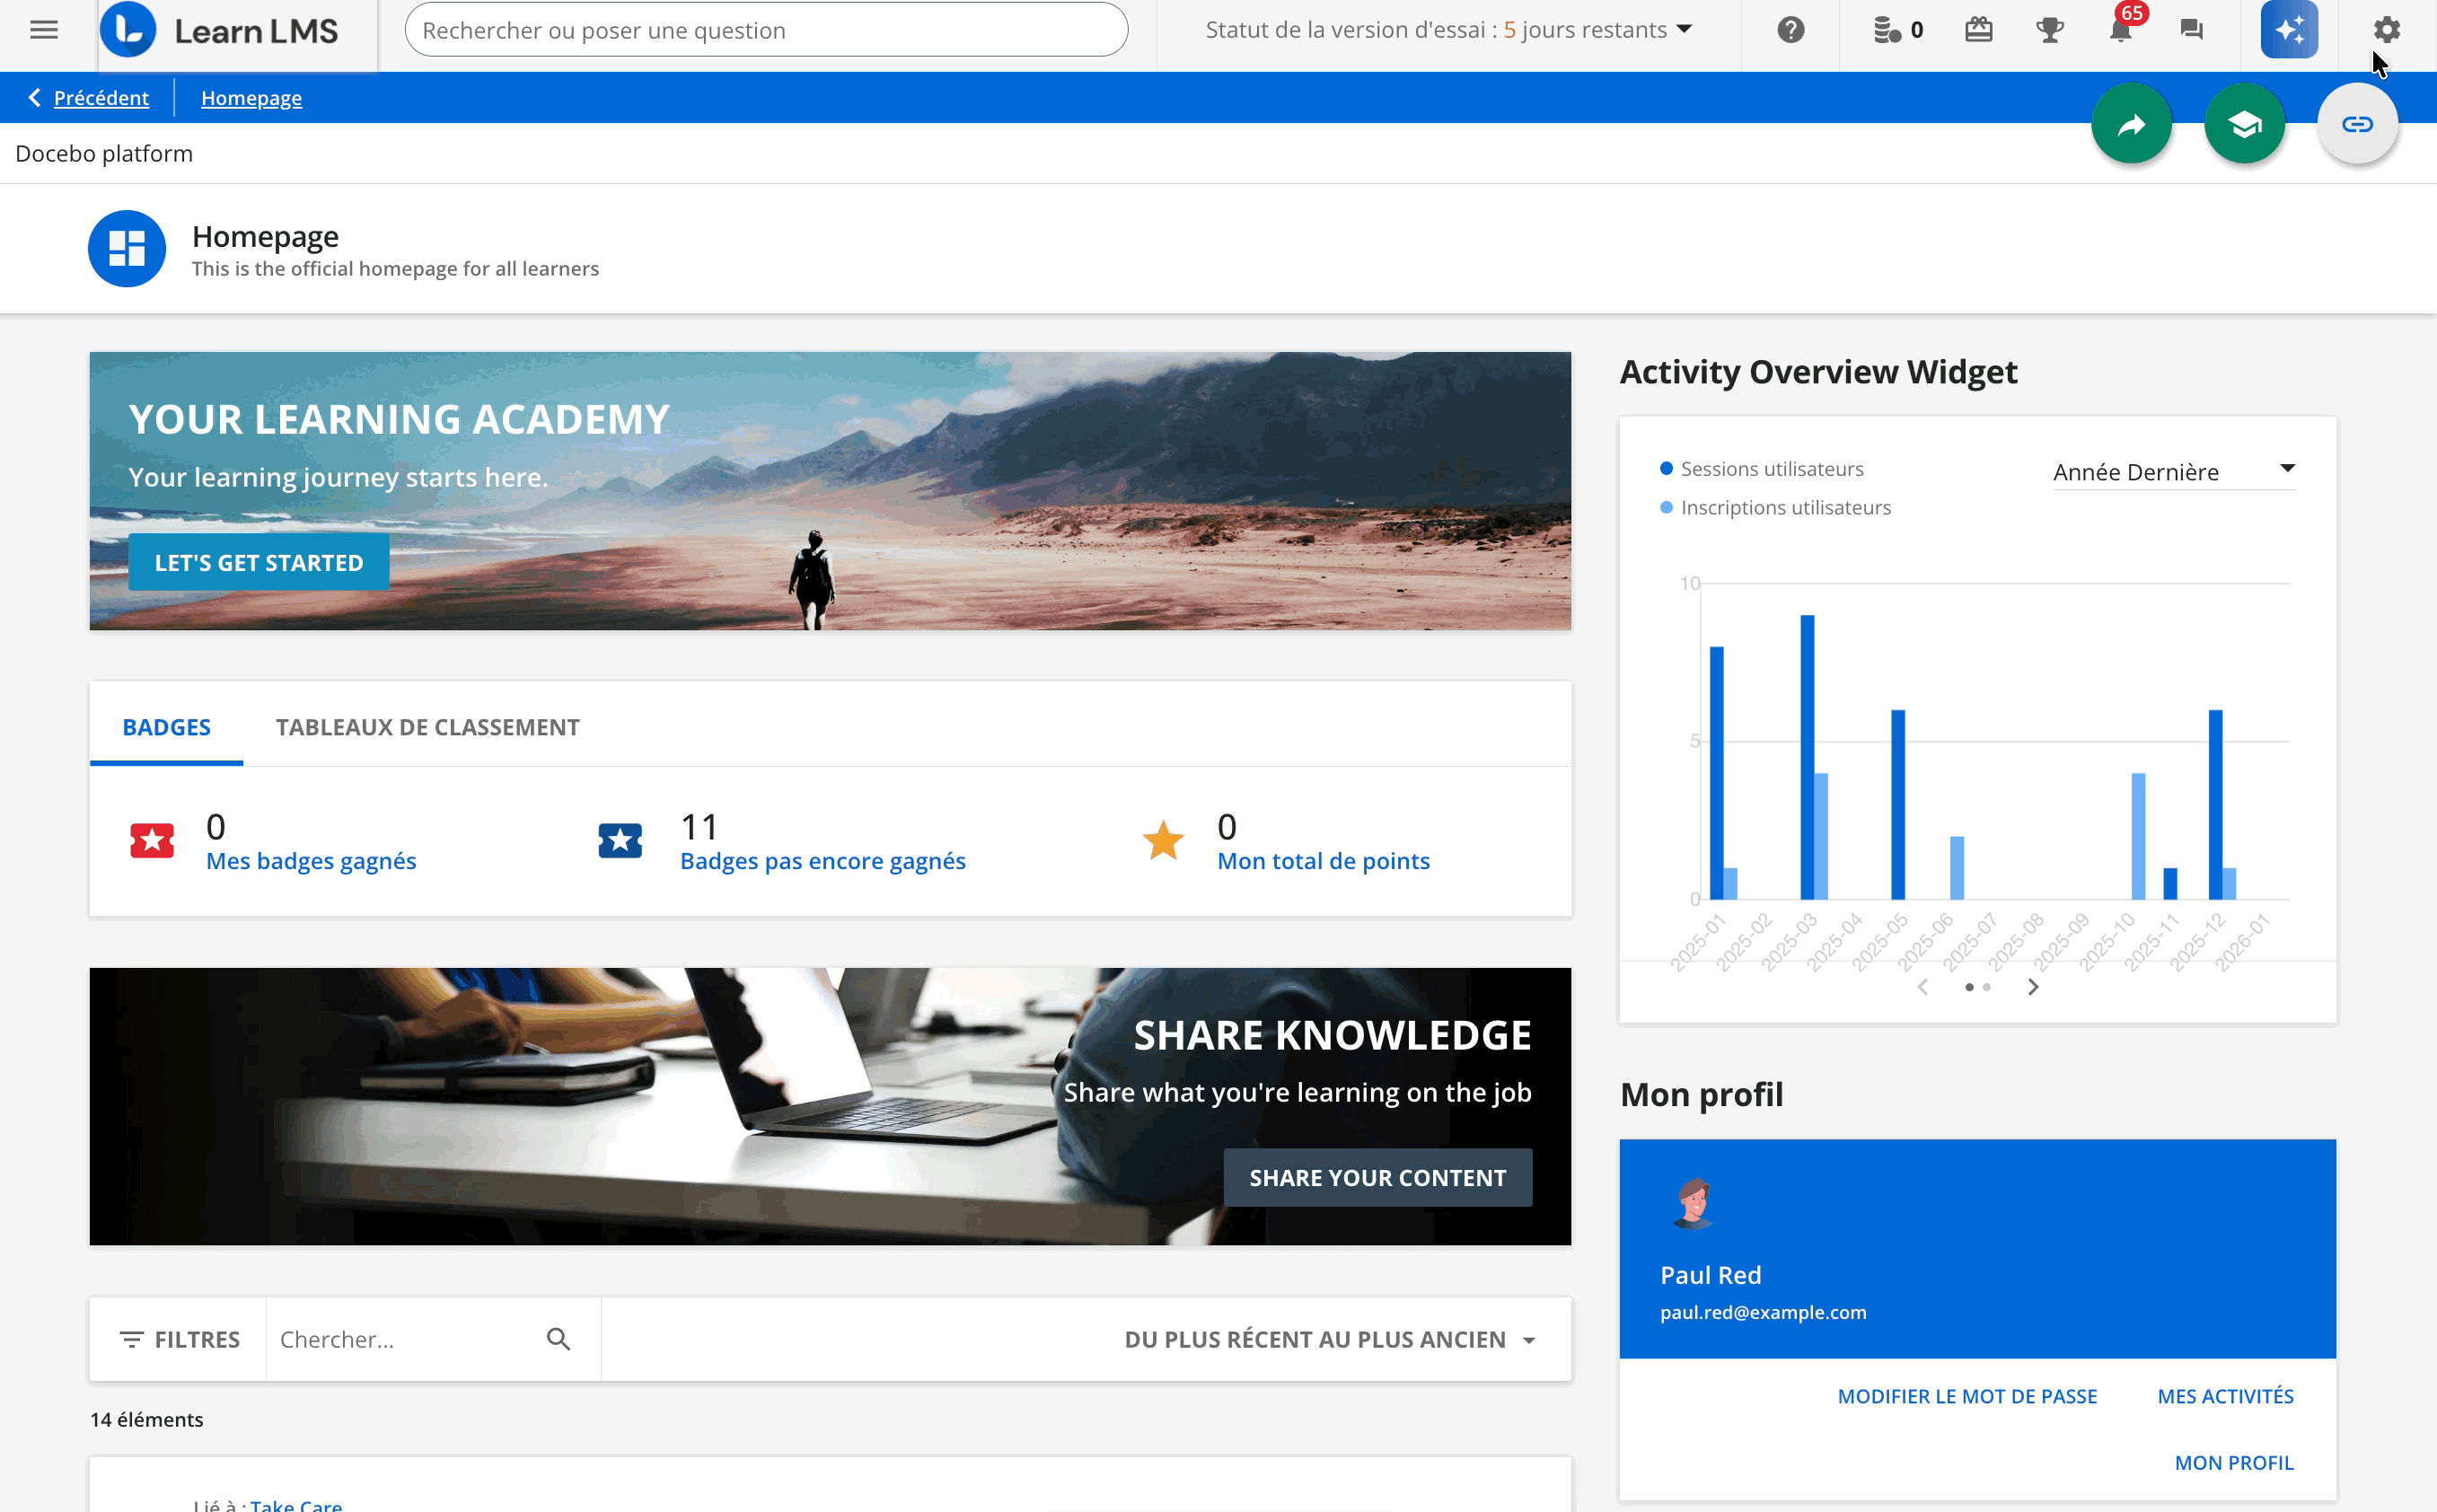The width and height of the screenshot is (2437, 1512).
Task: Copy page link with chain icon
Action: coord(2356,125)
